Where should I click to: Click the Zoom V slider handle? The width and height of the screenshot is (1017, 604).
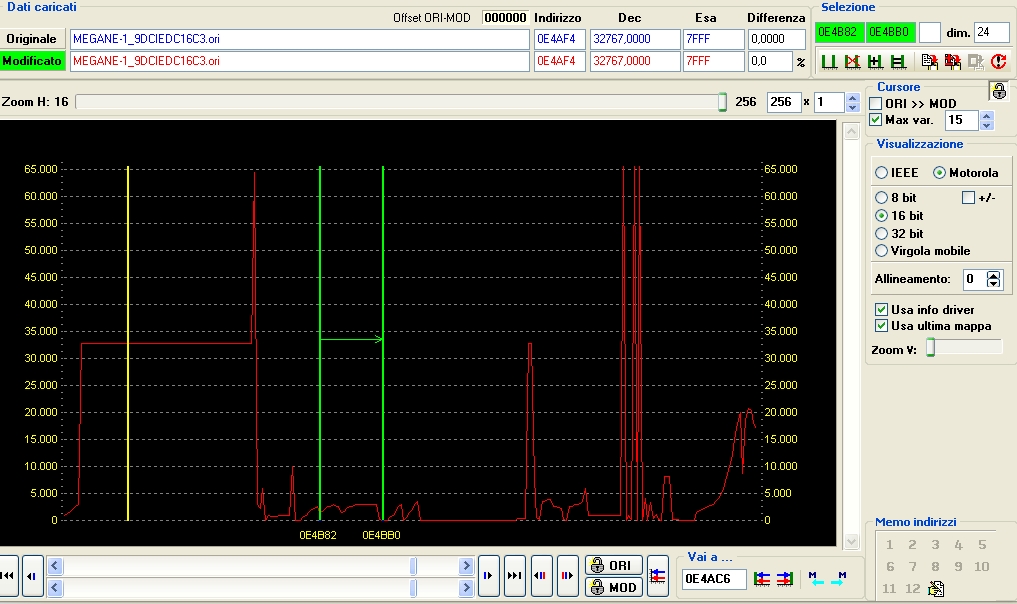pyautogui.click(x=931, y=348)
